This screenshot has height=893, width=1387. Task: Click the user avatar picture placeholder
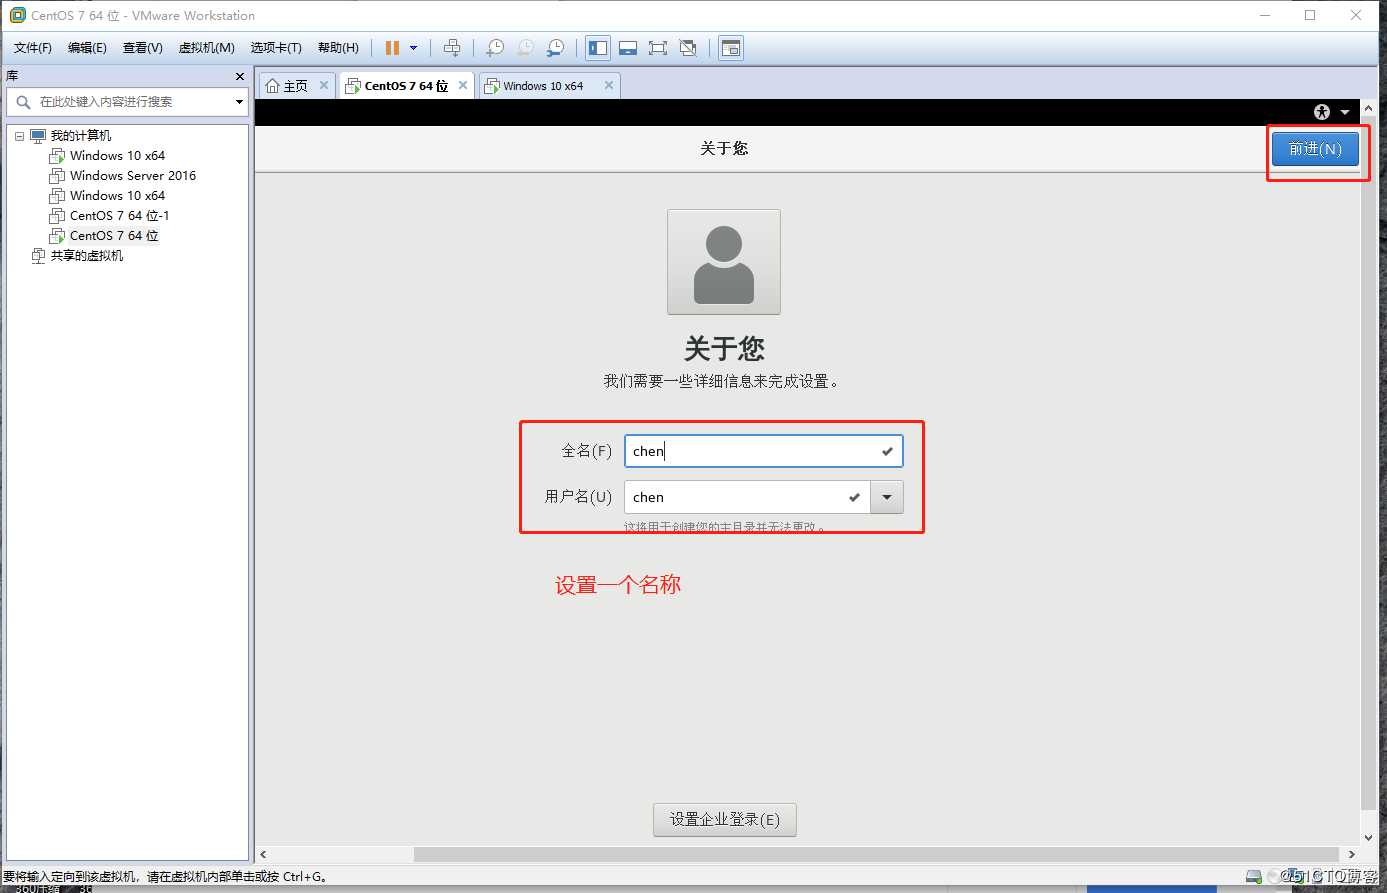click(724, 262)
